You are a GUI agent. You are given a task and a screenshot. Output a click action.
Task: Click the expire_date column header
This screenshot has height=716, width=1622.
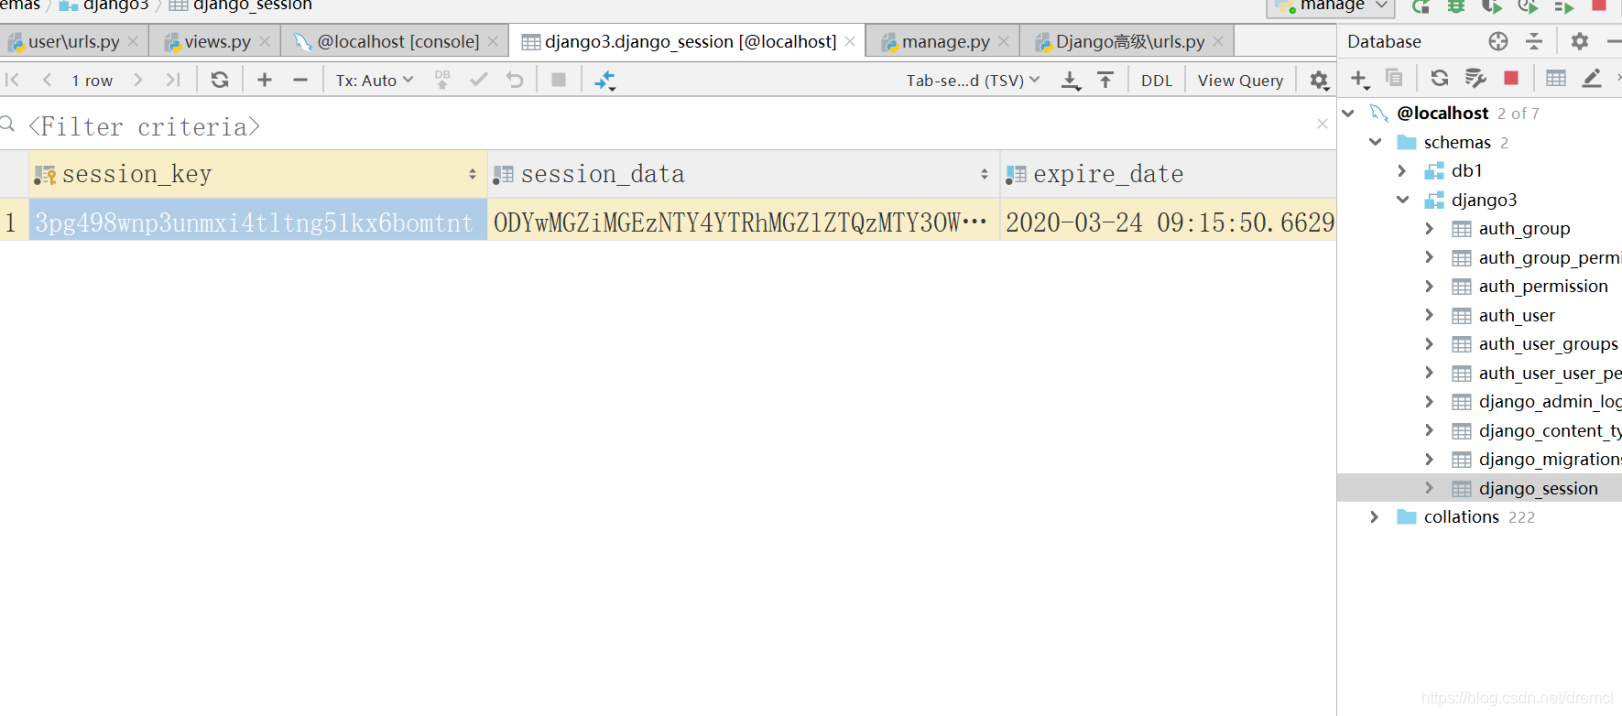pyautogui.click(x=1167, y=174)
